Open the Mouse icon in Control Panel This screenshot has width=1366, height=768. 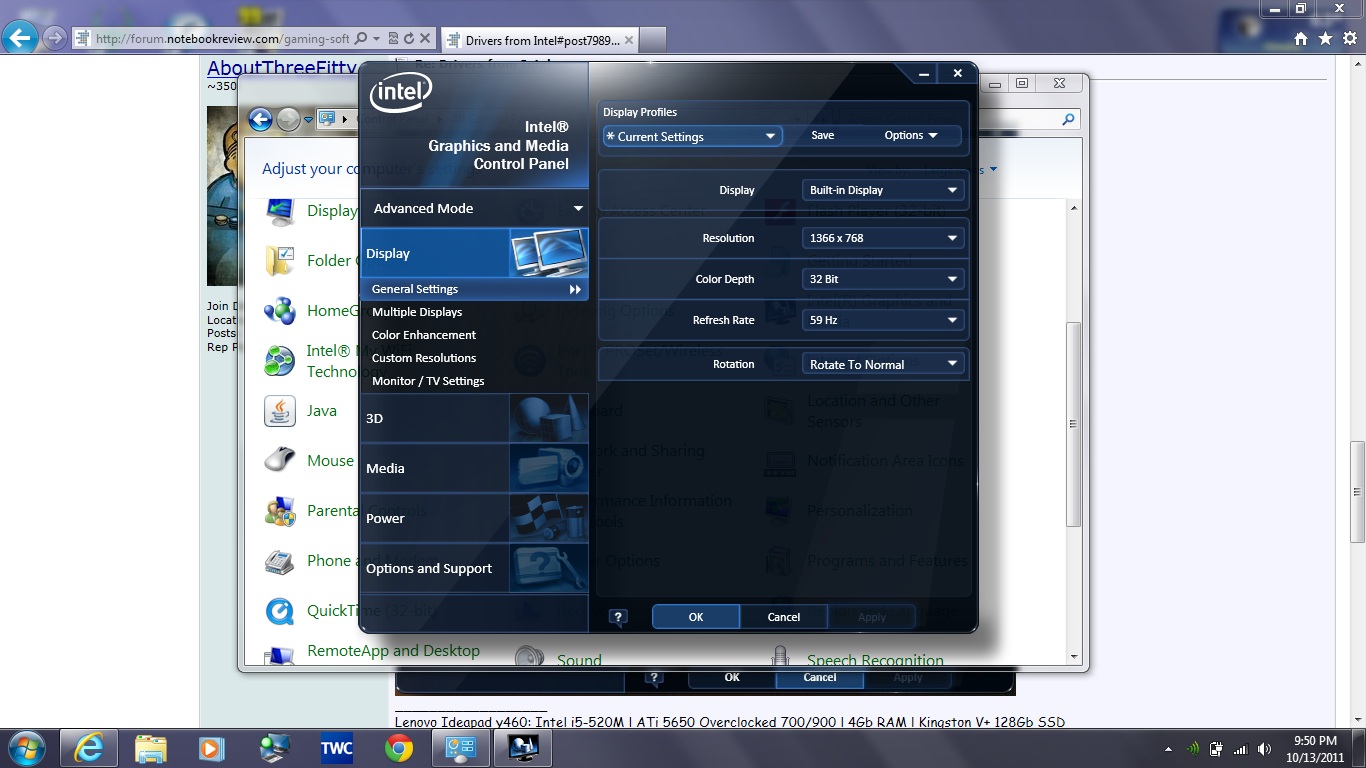click(x=280, y=461)
